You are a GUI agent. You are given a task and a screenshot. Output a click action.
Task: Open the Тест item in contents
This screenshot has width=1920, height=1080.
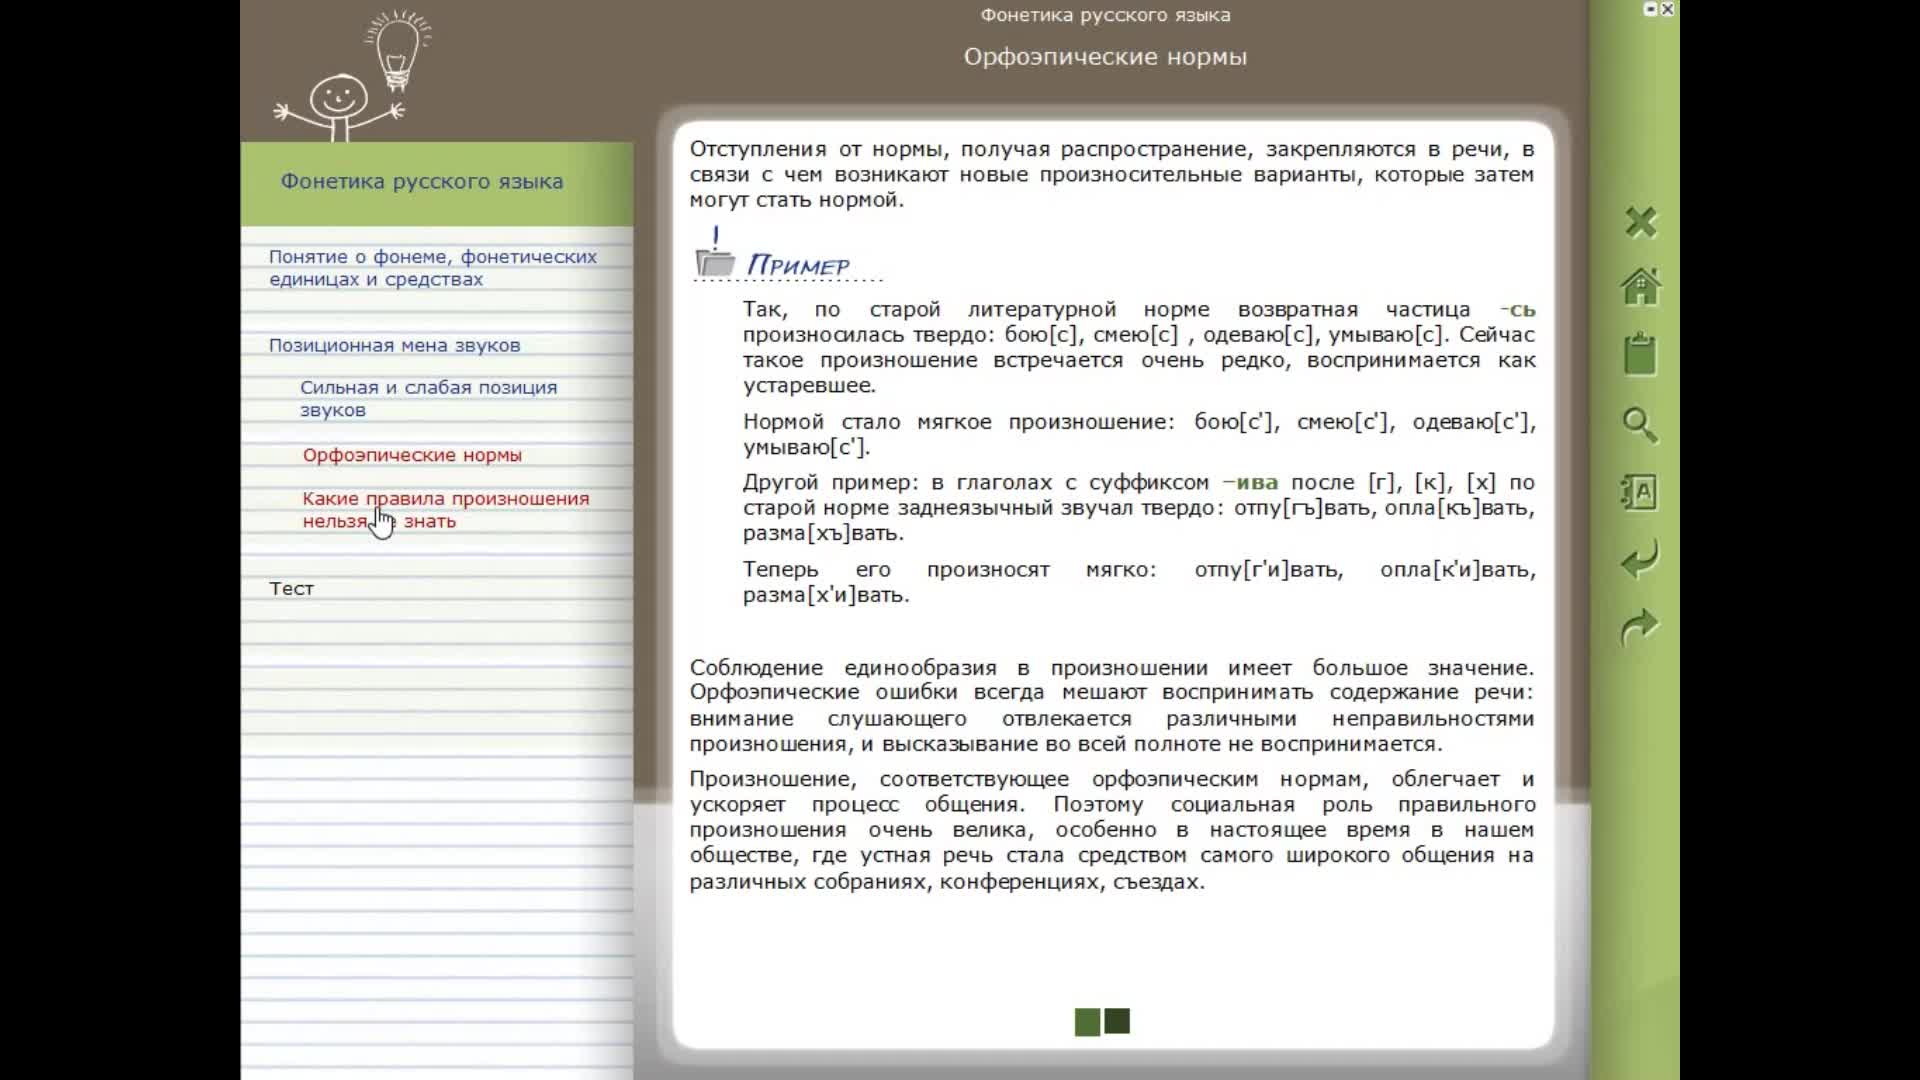pos(291,589)
